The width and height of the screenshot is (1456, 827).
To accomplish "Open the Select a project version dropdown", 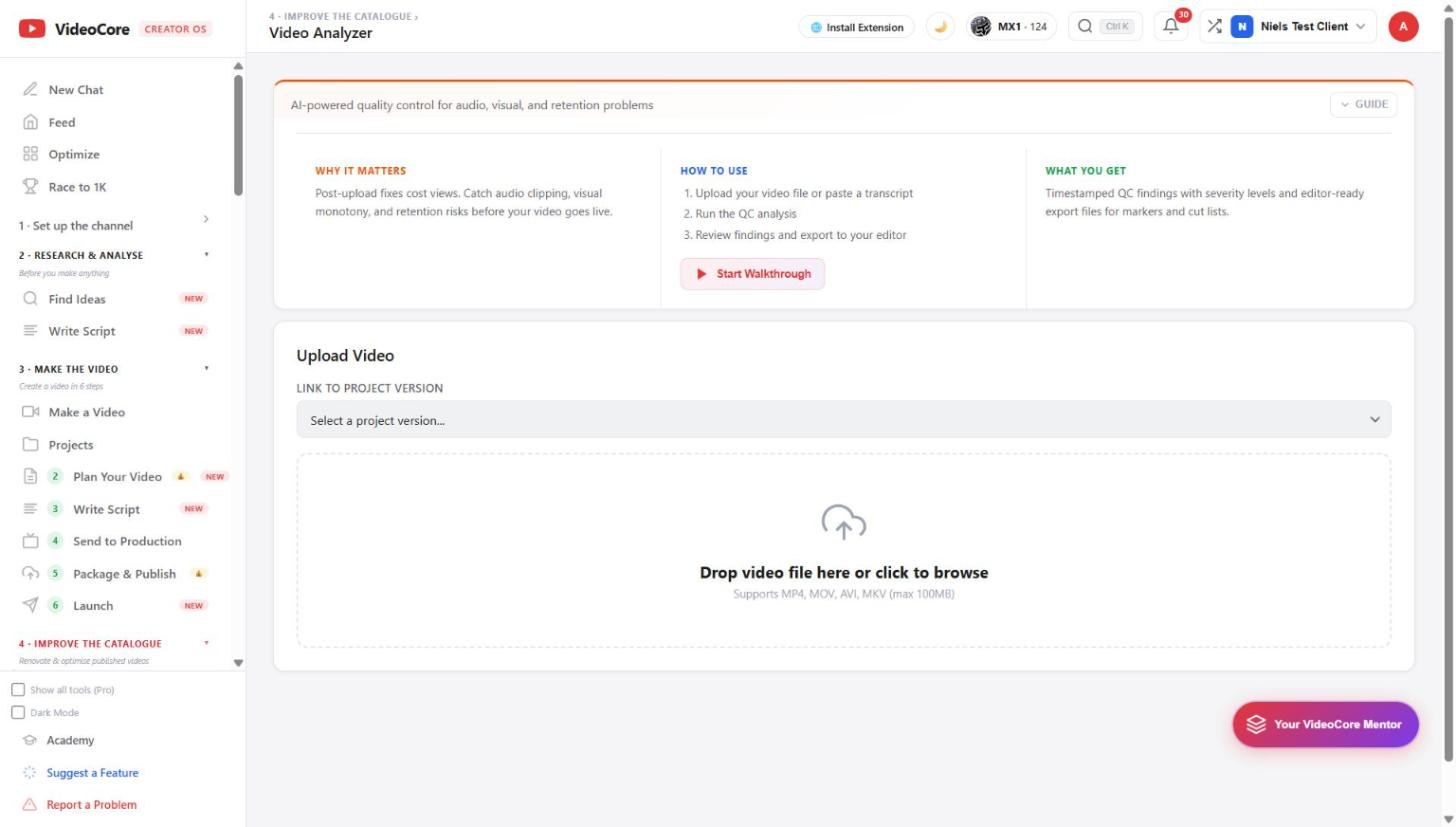I will (843, 420).
